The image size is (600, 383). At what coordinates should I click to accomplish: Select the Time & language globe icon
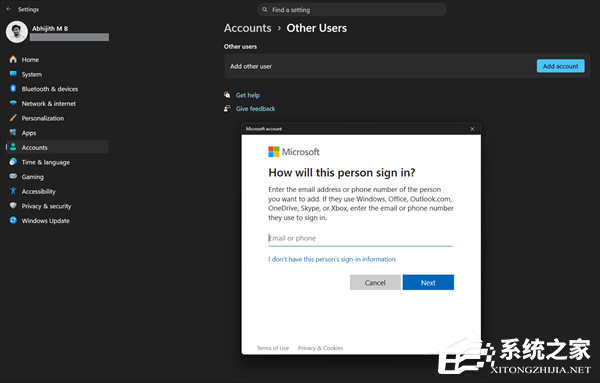click(x=13, y=162)
